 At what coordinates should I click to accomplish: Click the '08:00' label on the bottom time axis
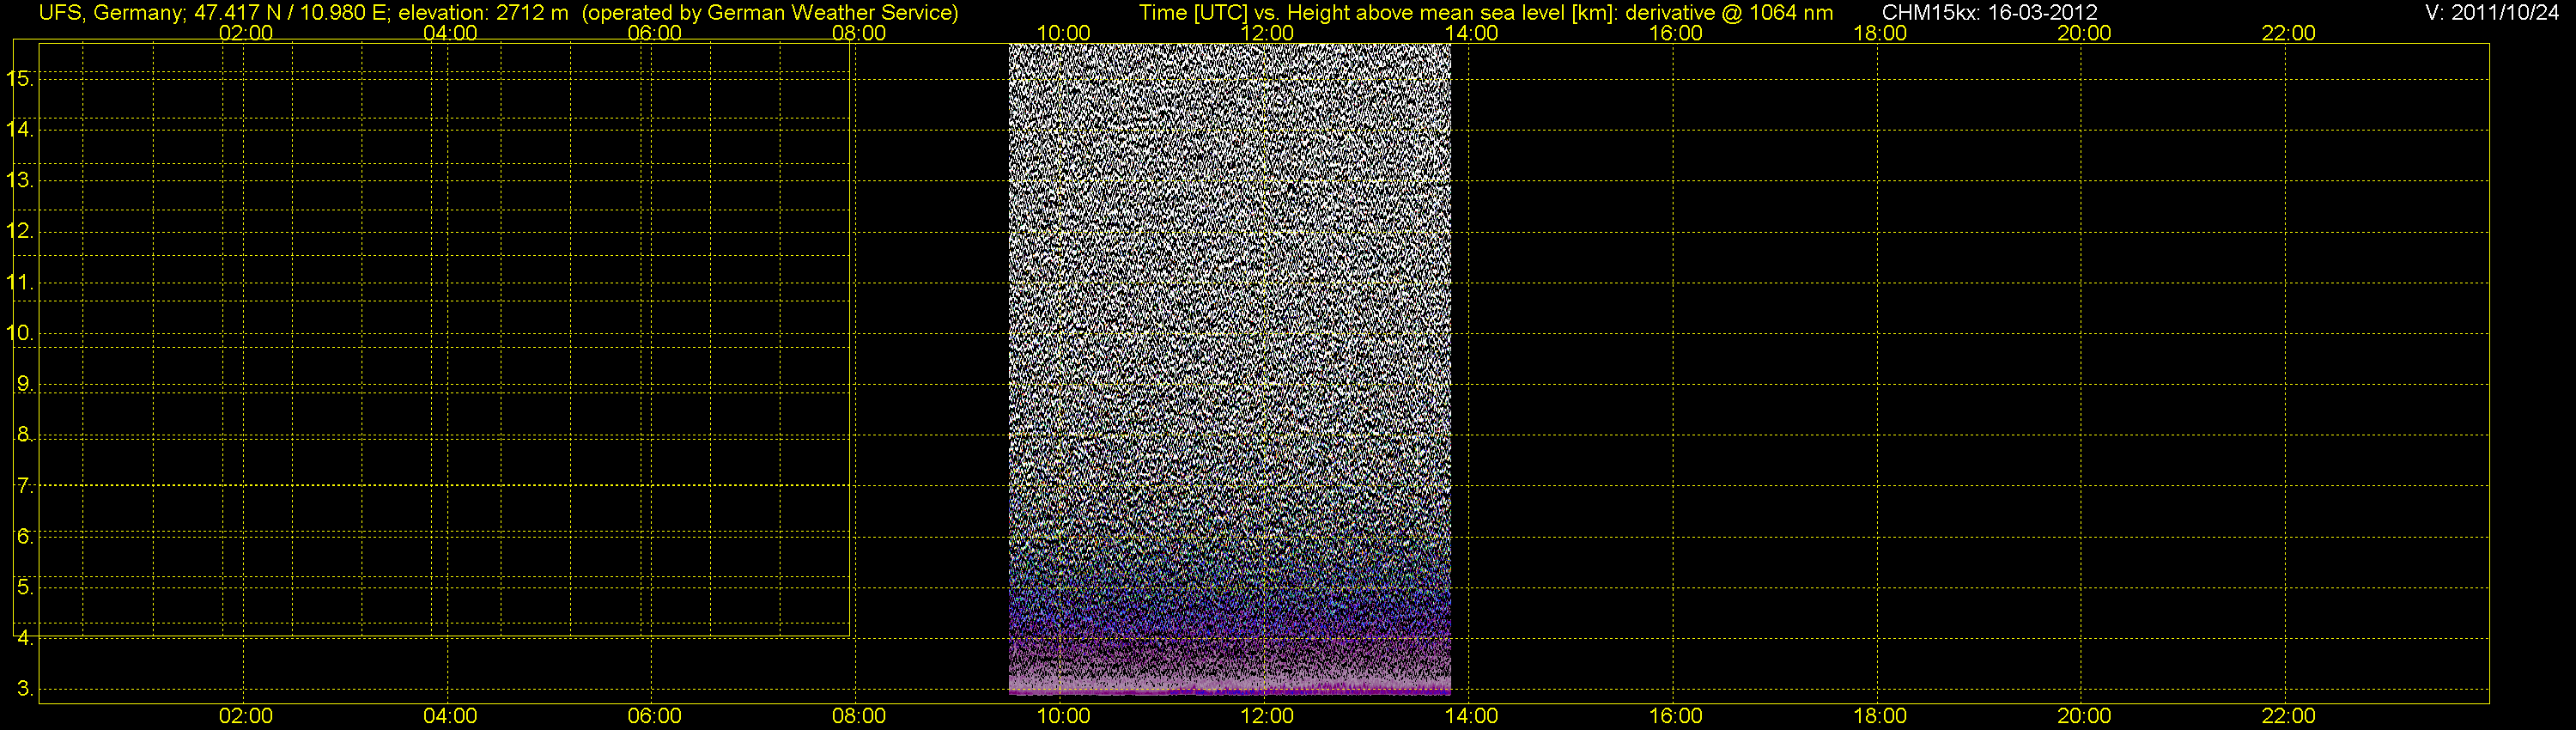(858, 716)
